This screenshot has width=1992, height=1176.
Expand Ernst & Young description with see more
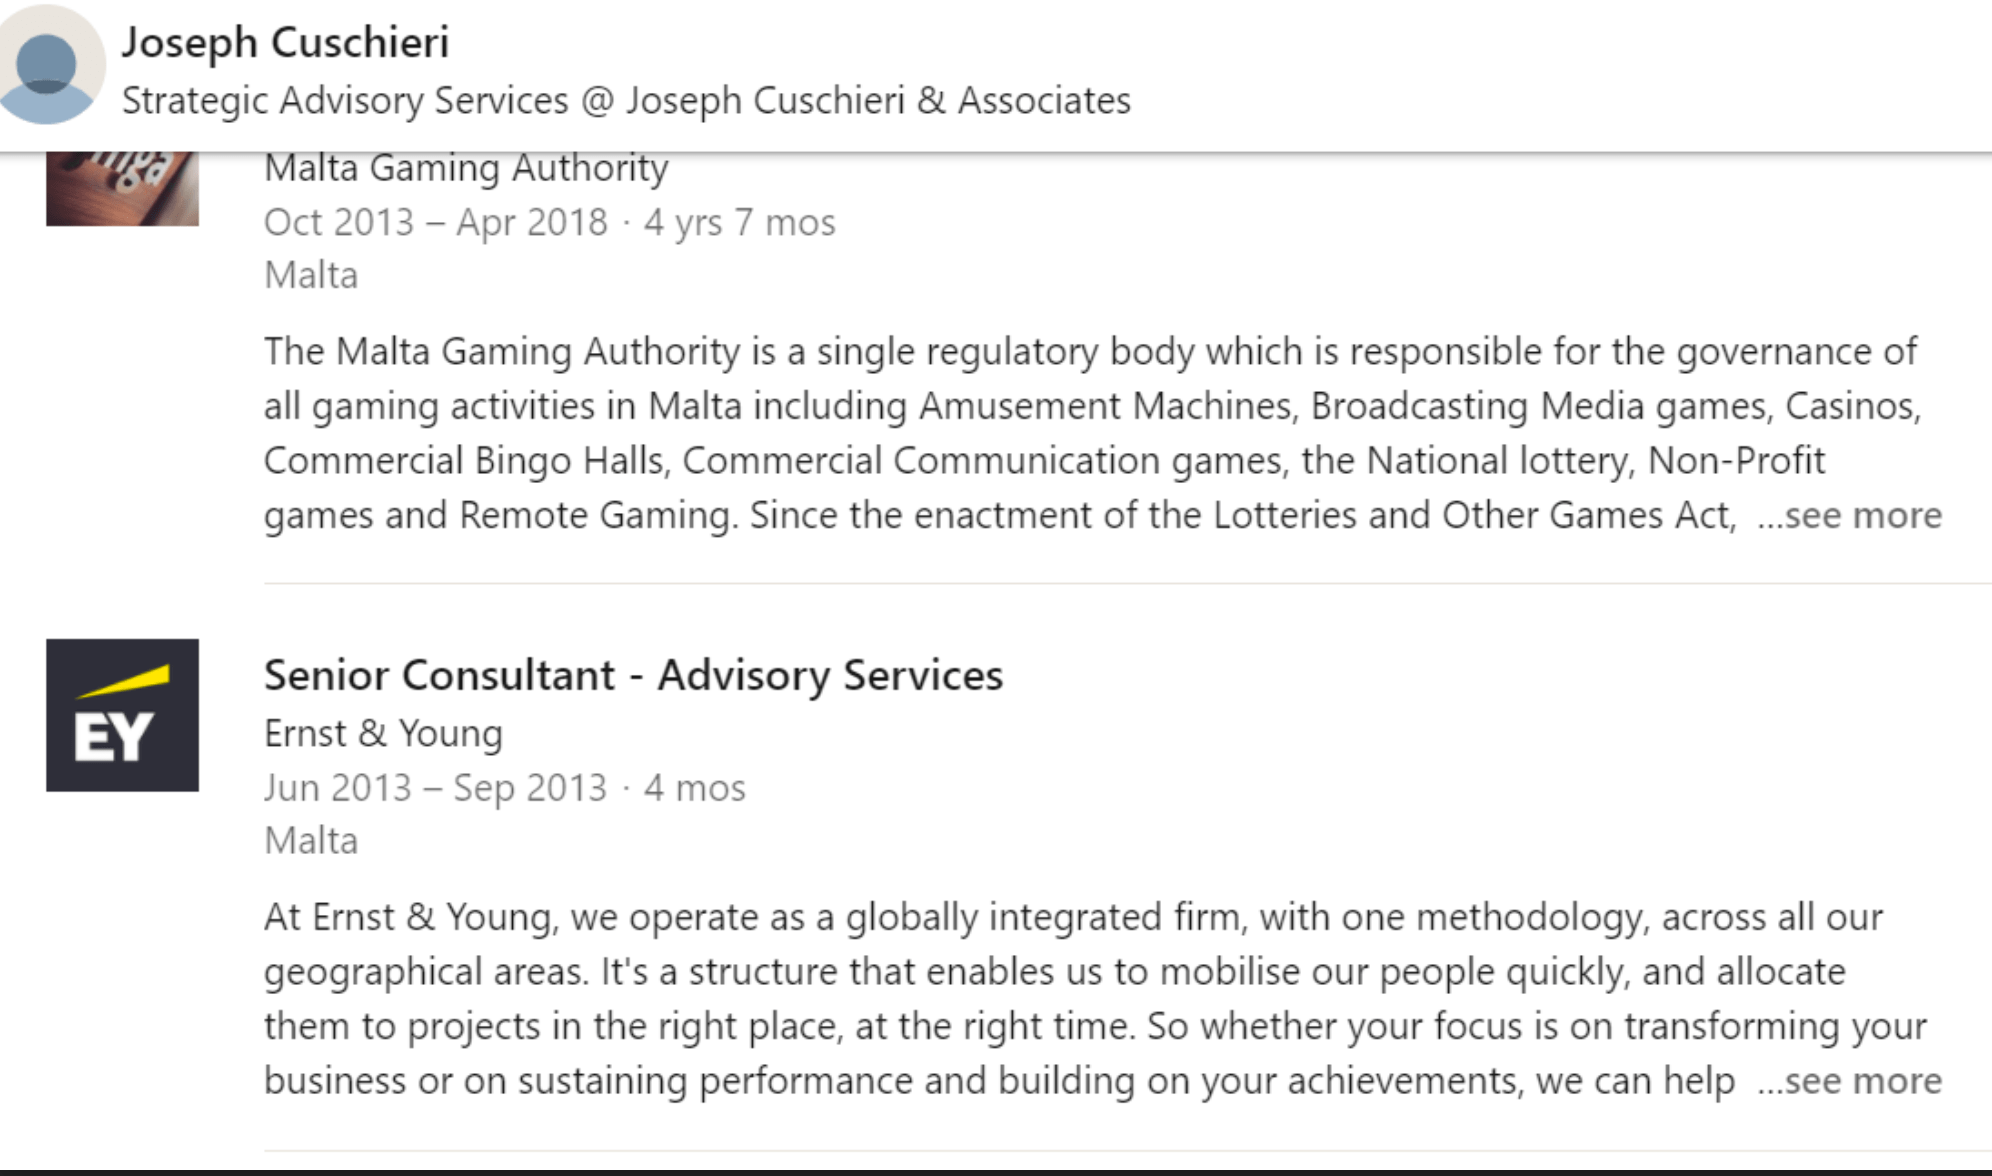(x=1850, y=1081)
